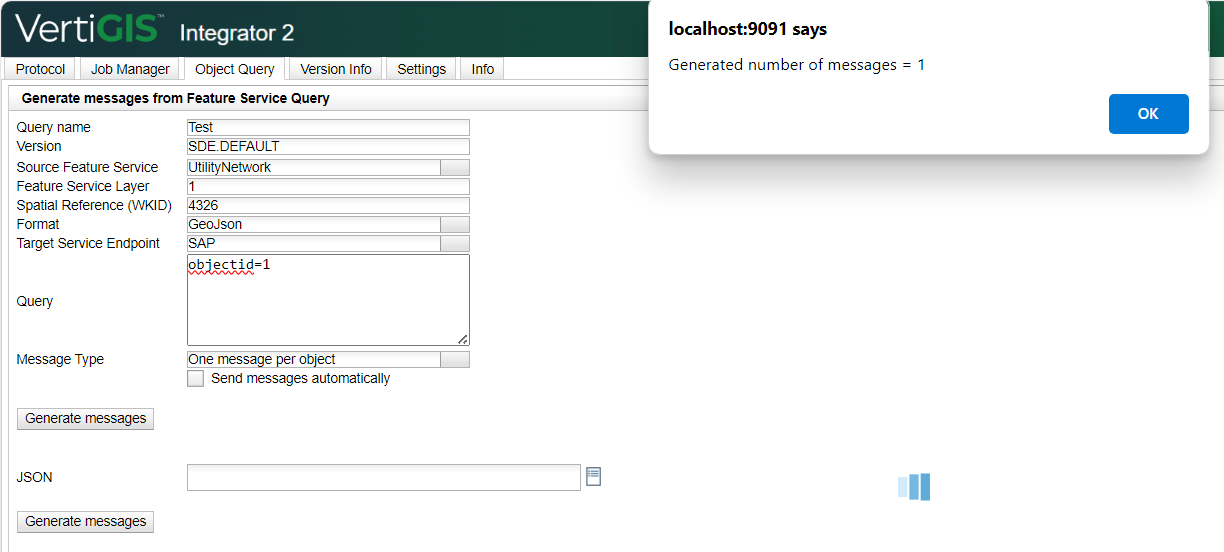1224x552 pixels.
Task: Click the Target Service Endpoint label
Action: (x=88, y=243)
